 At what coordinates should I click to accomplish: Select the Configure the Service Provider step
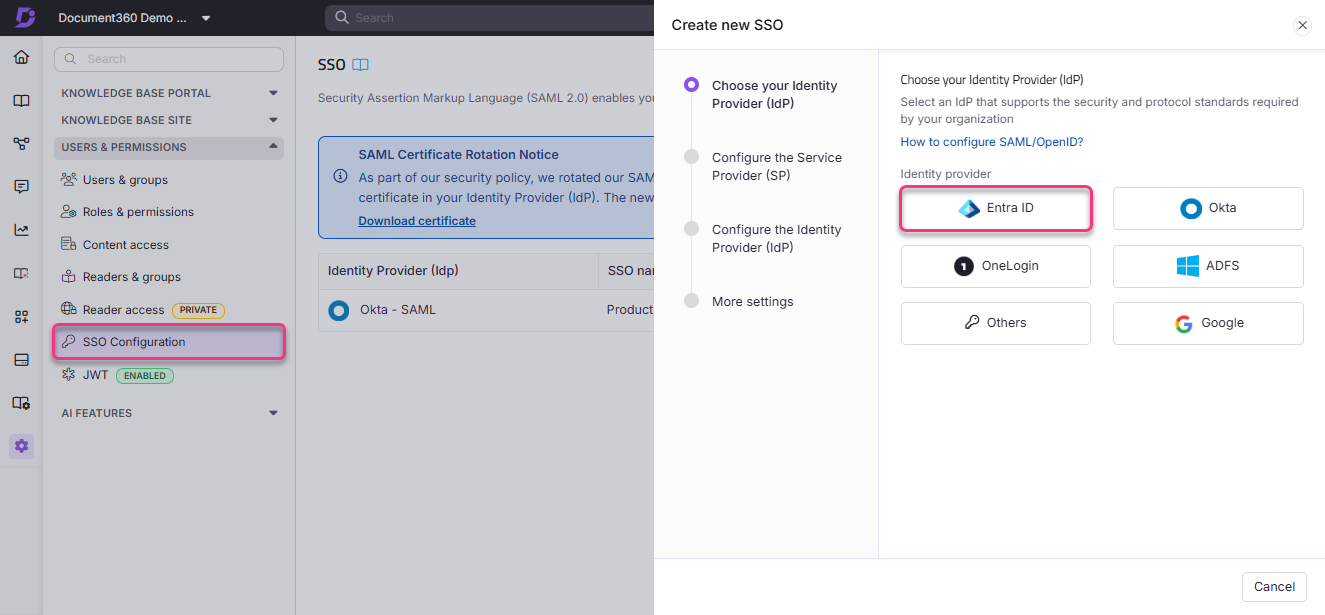(776, 166)
